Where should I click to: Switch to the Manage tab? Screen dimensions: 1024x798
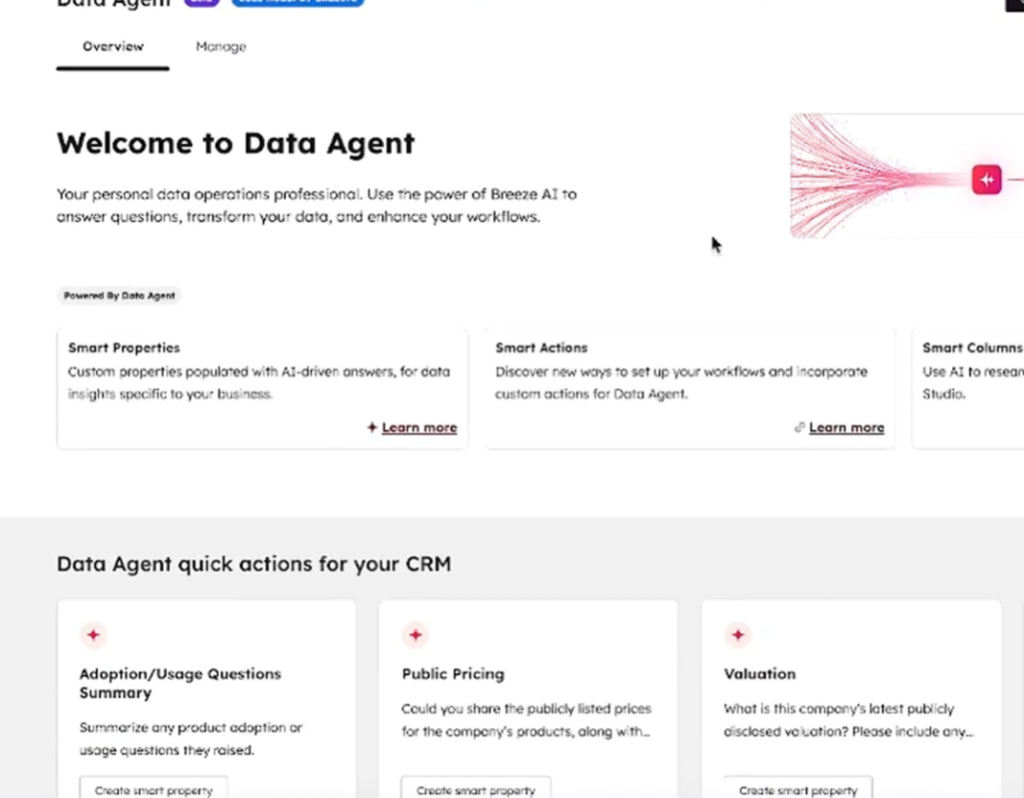click(x=220, y=47)
